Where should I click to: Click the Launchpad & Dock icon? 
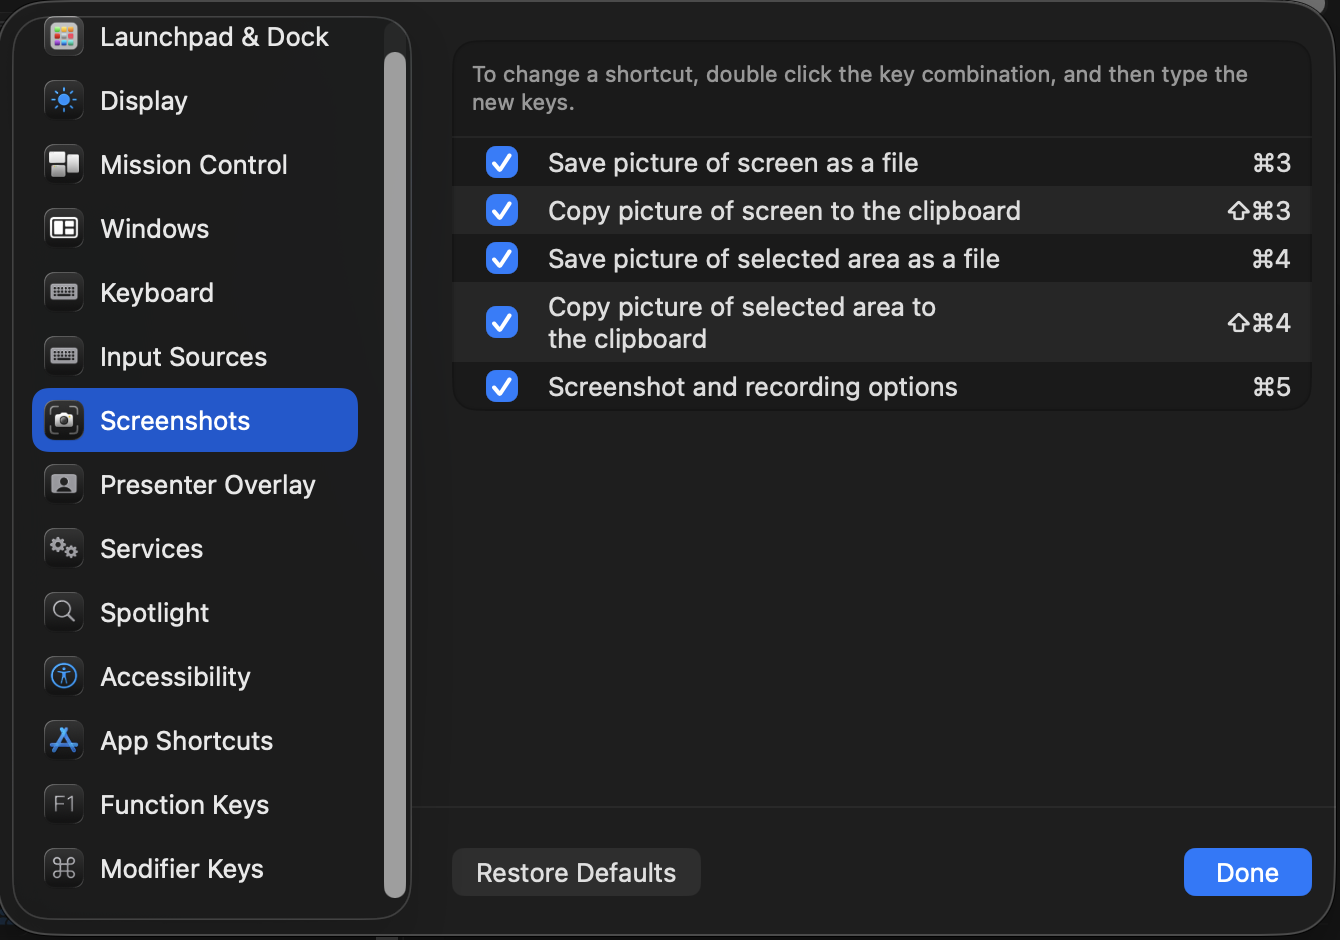click(64, 37)
